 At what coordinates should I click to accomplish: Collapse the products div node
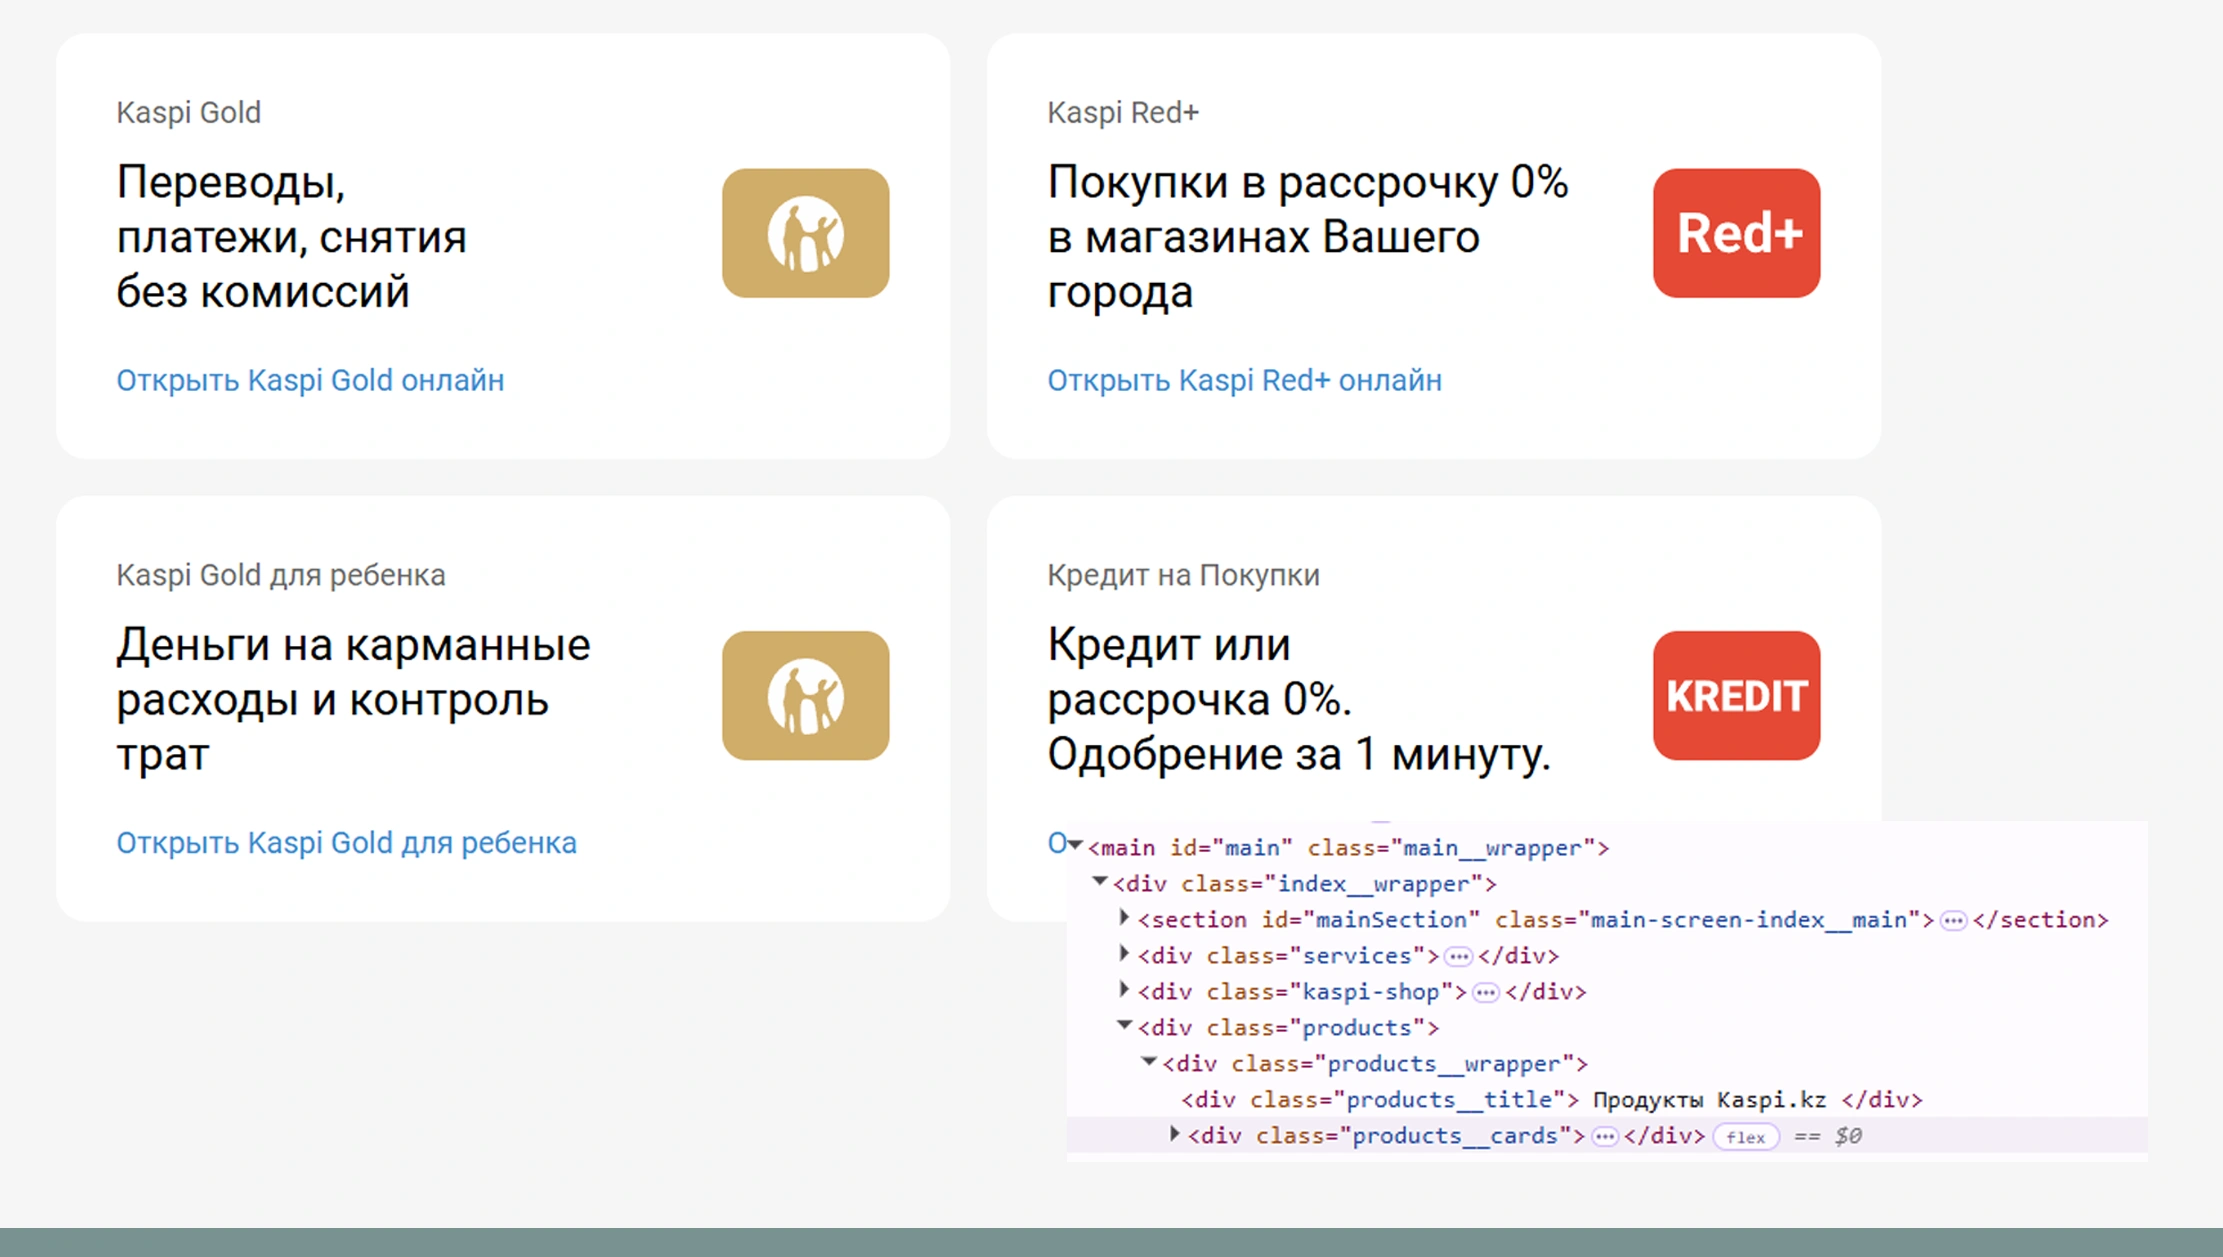click(x=1124, y=1026)
